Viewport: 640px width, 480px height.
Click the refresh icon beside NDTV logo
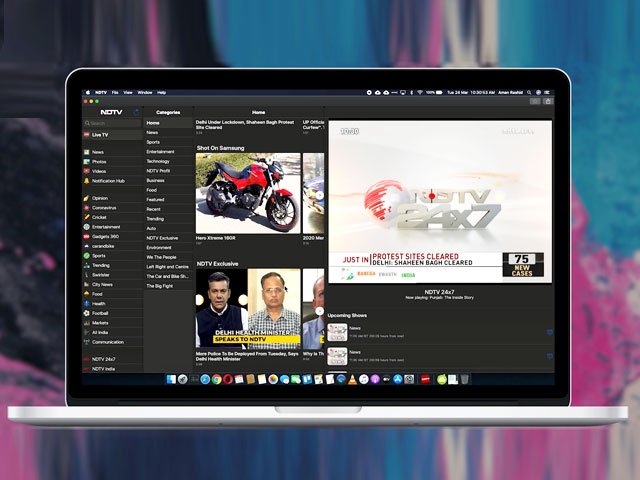(x=136, y=112)
